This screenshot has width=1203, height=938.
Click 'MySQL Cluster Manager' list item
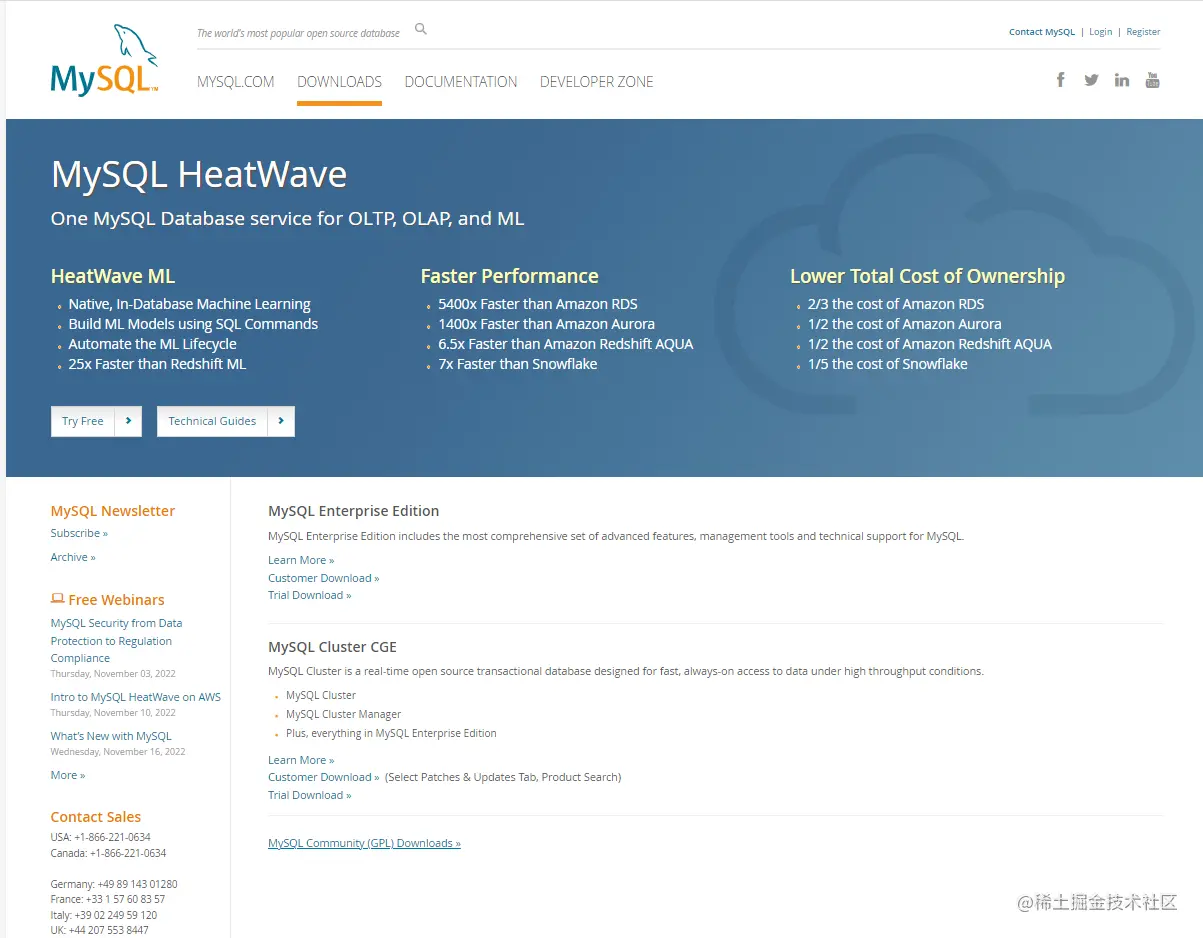344,714
